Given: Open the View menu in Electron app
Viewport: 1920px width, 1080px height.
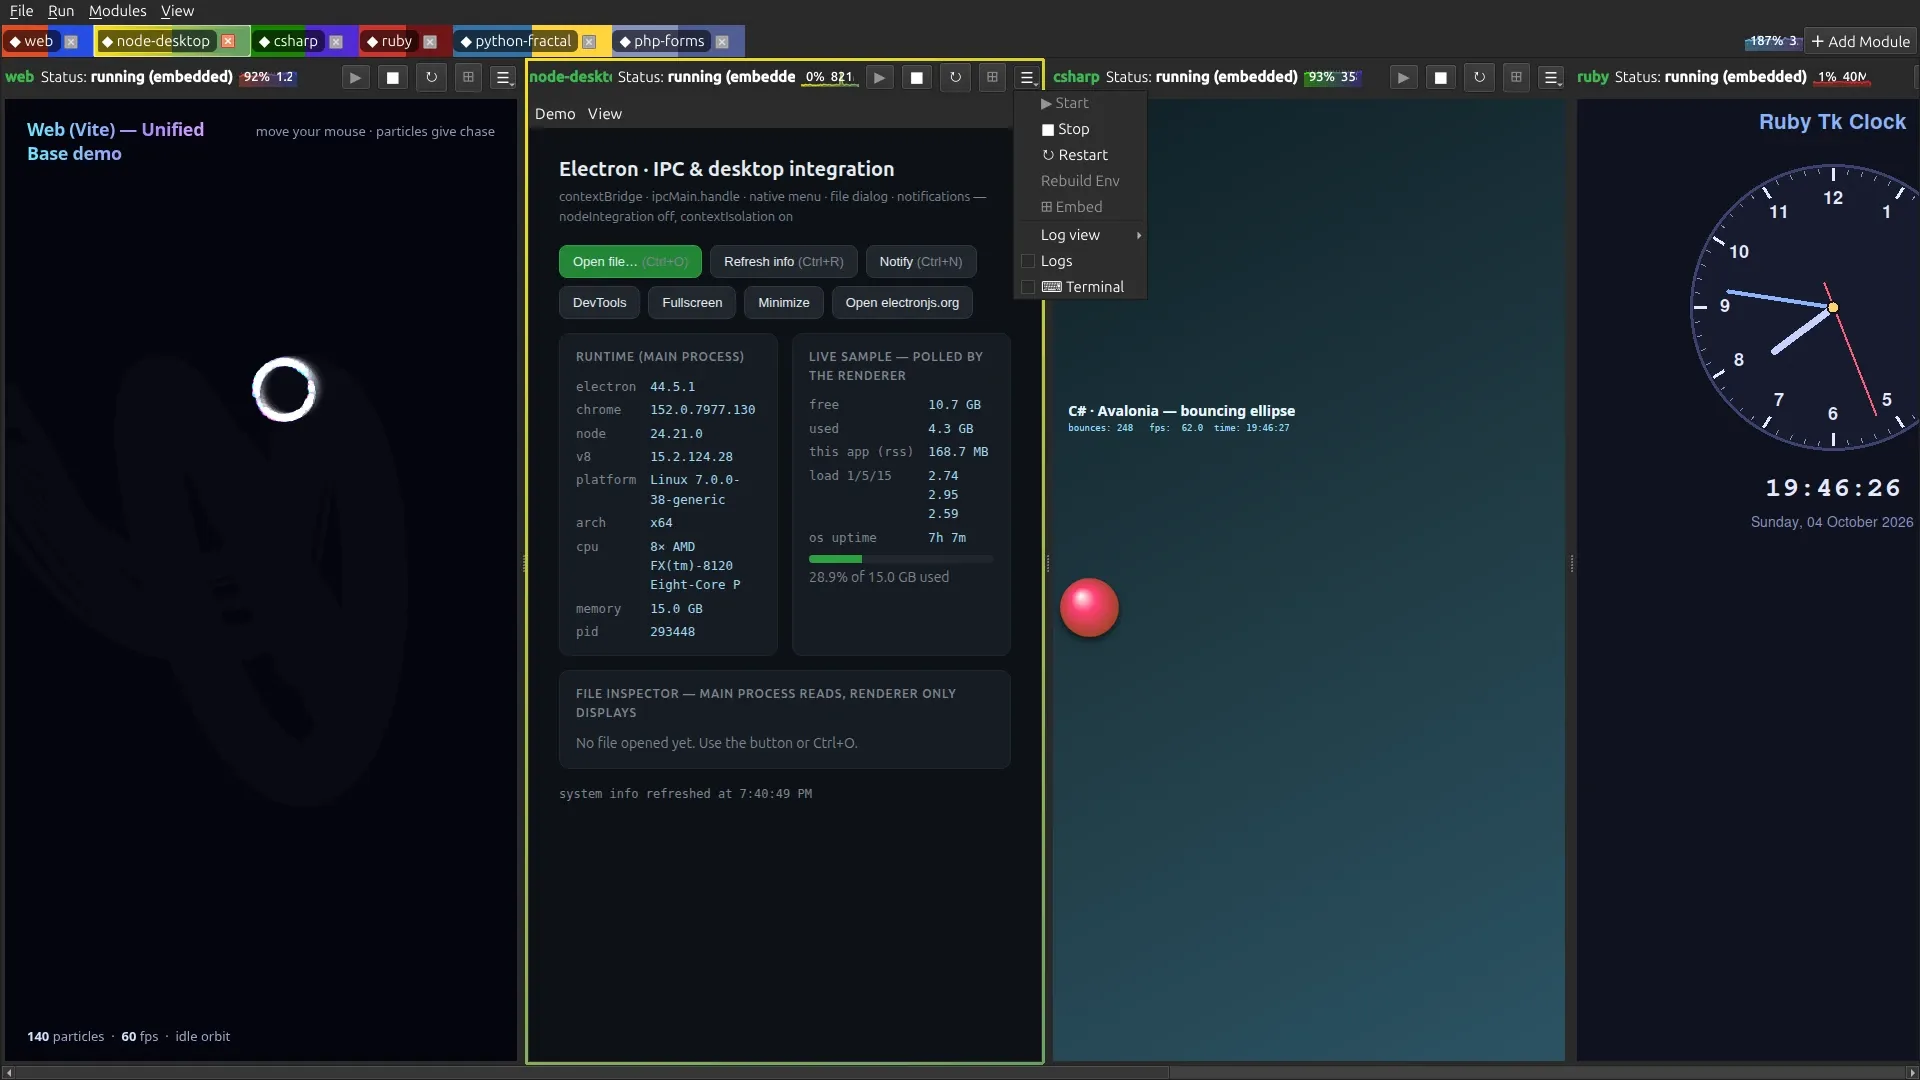Looking at the screenshot, I should pyautogui.click(x=604, y=114).
